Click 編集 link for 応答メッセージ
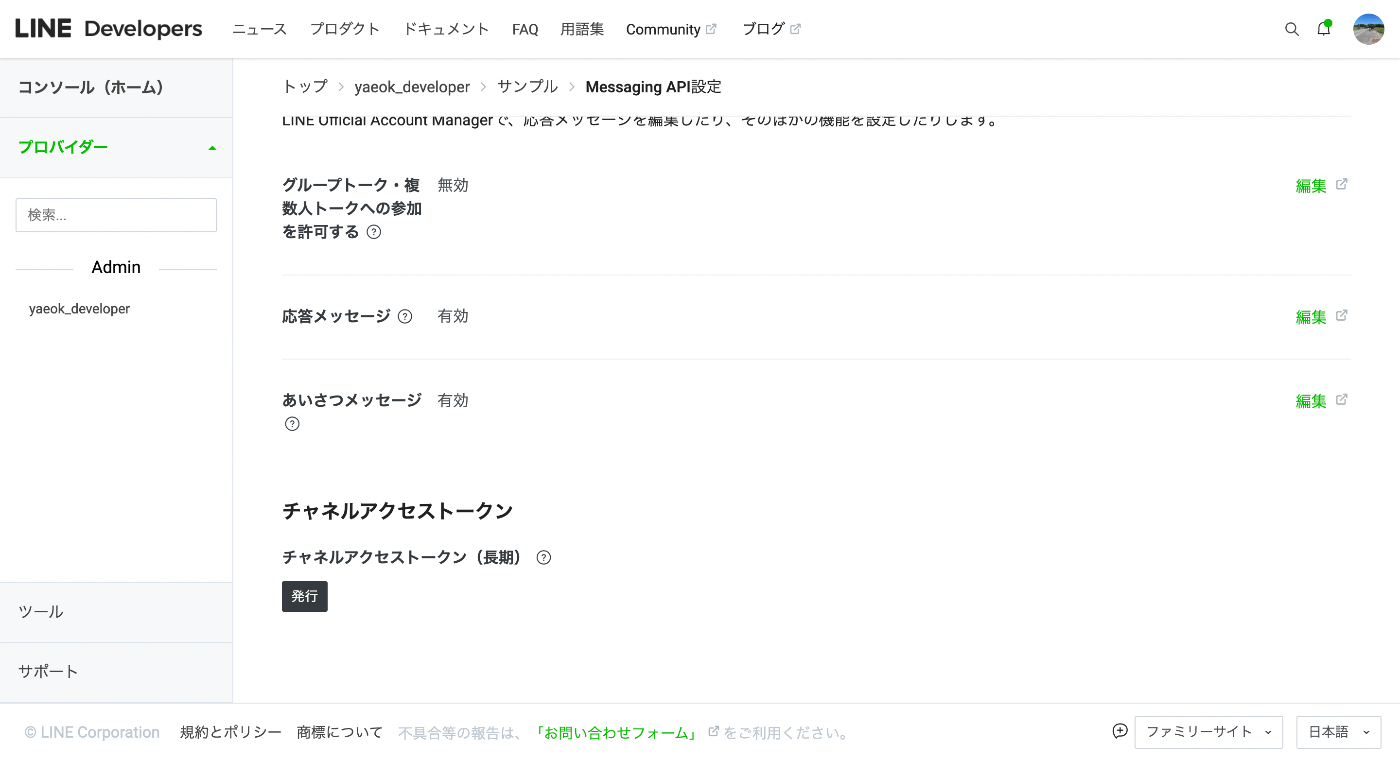Screen dimensions: 1400x761 click(1311, 317)
